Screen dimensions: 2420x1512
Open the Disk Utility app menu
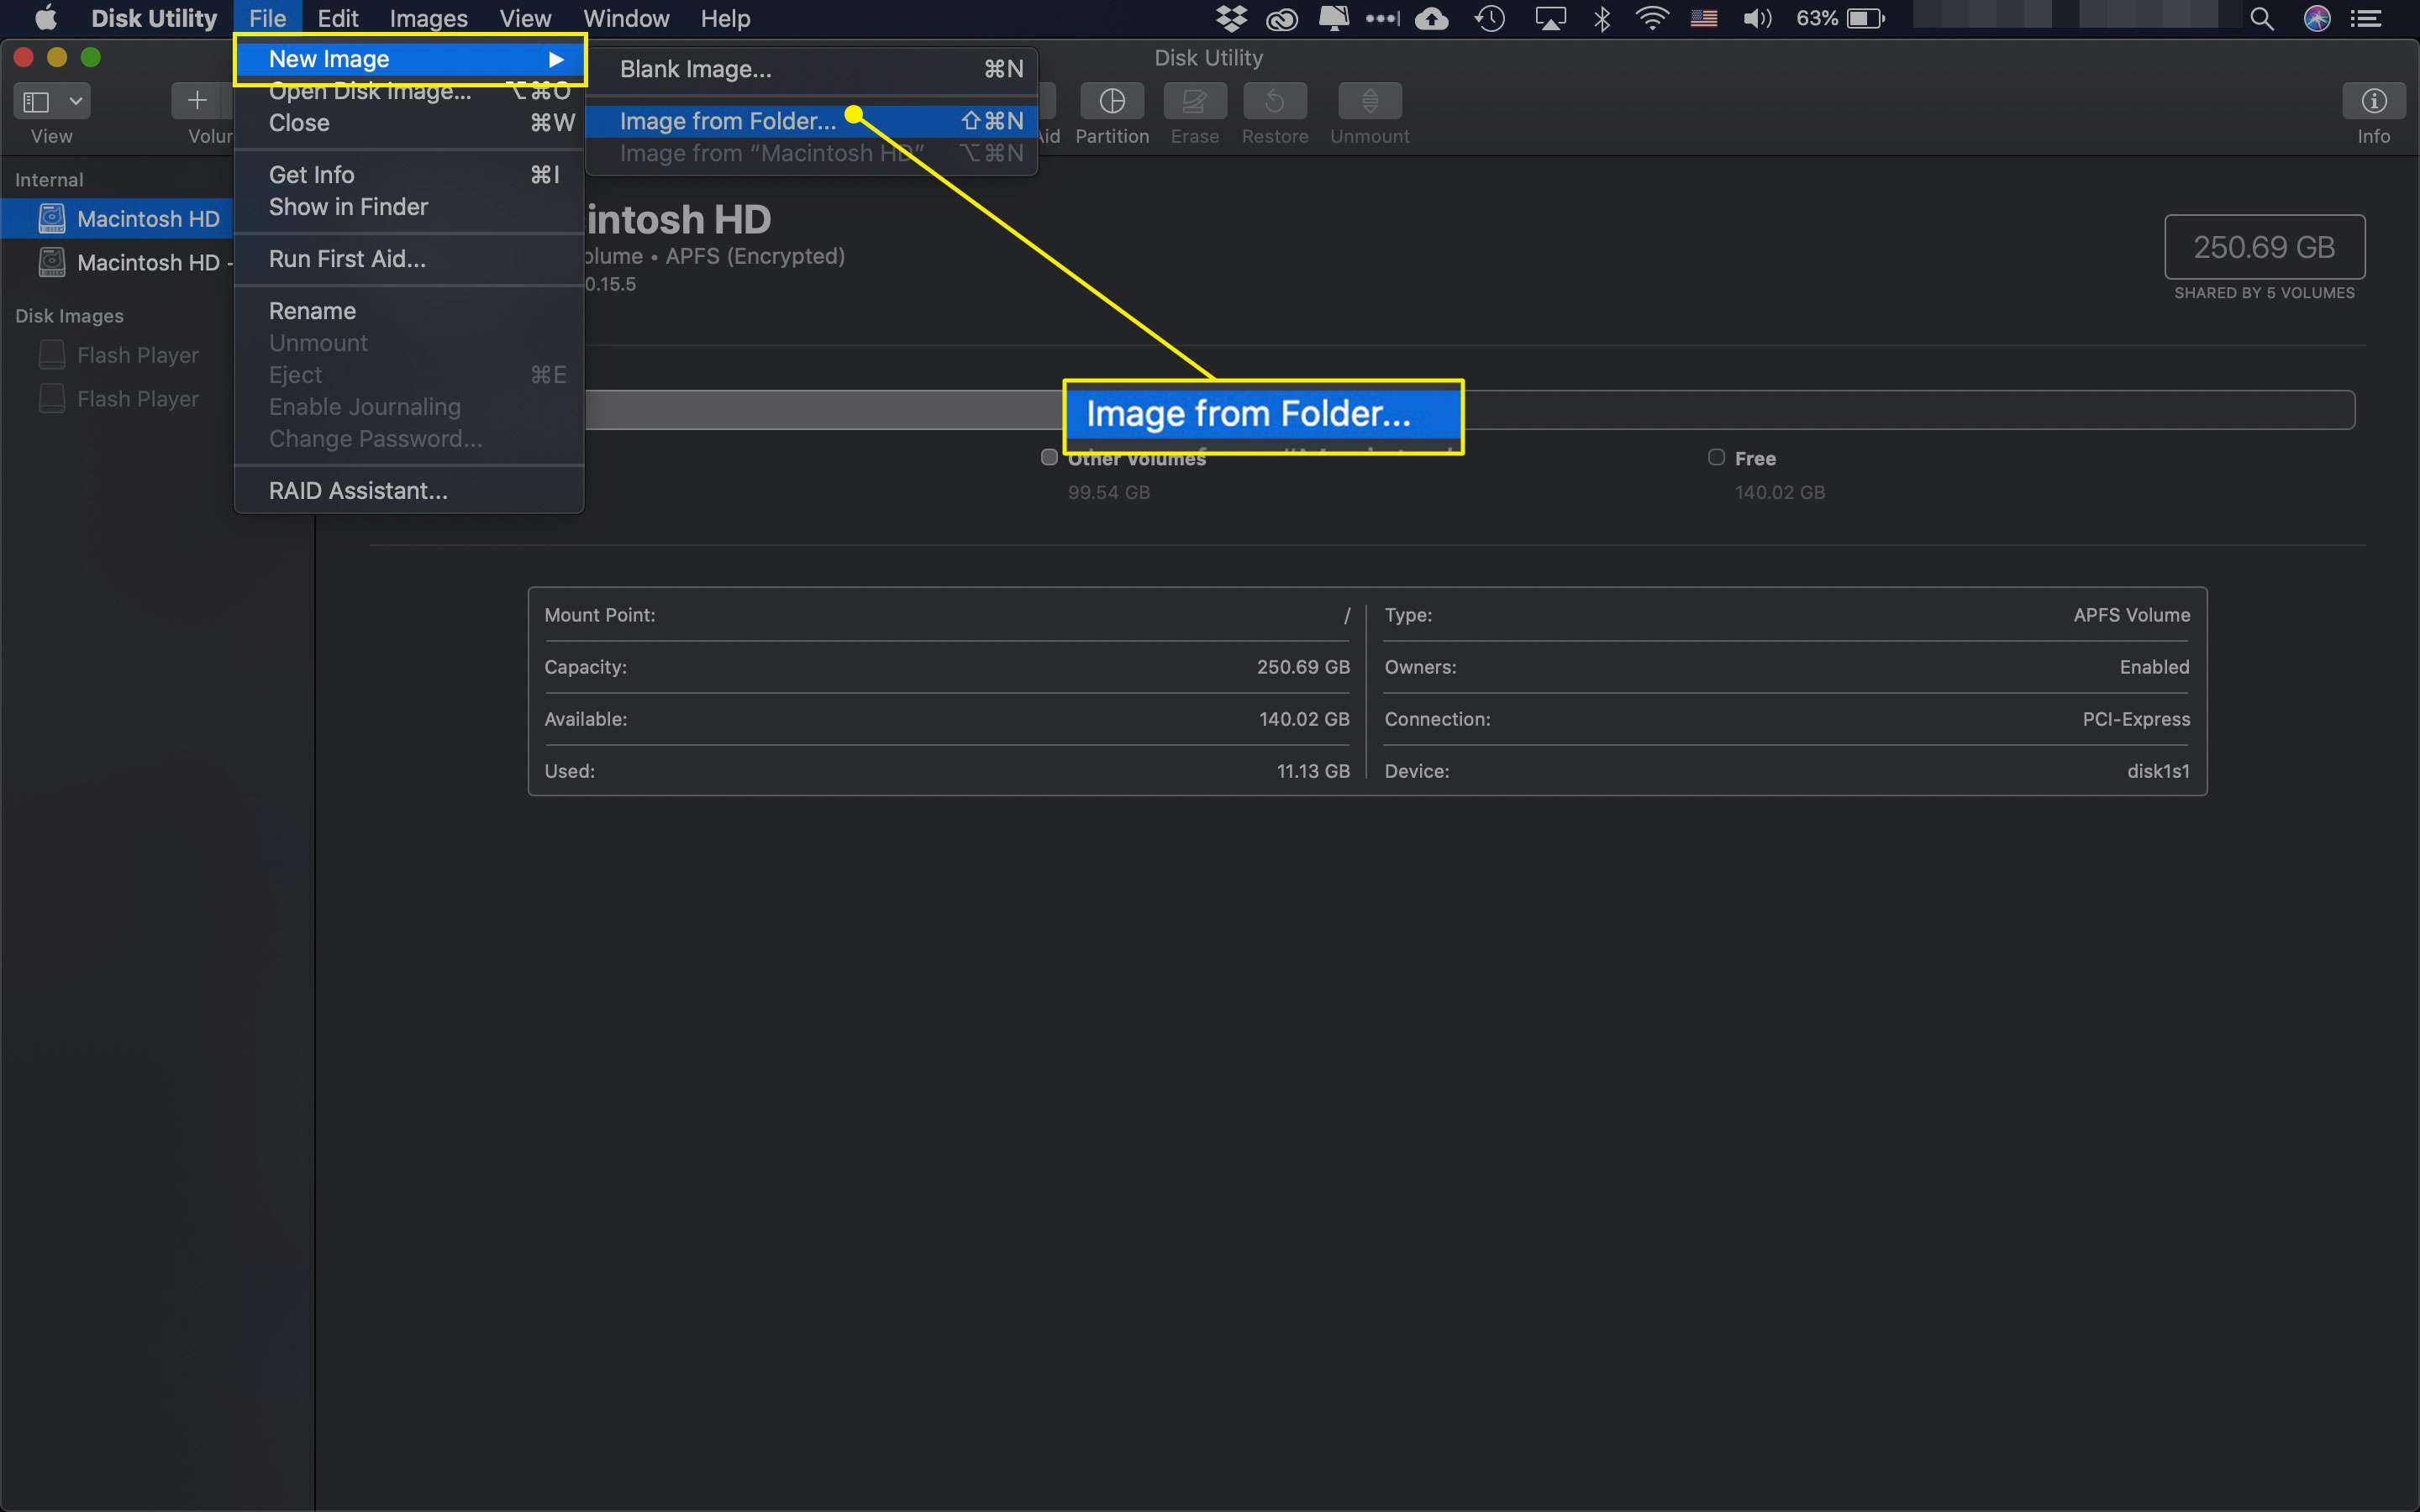coord(154,18)
